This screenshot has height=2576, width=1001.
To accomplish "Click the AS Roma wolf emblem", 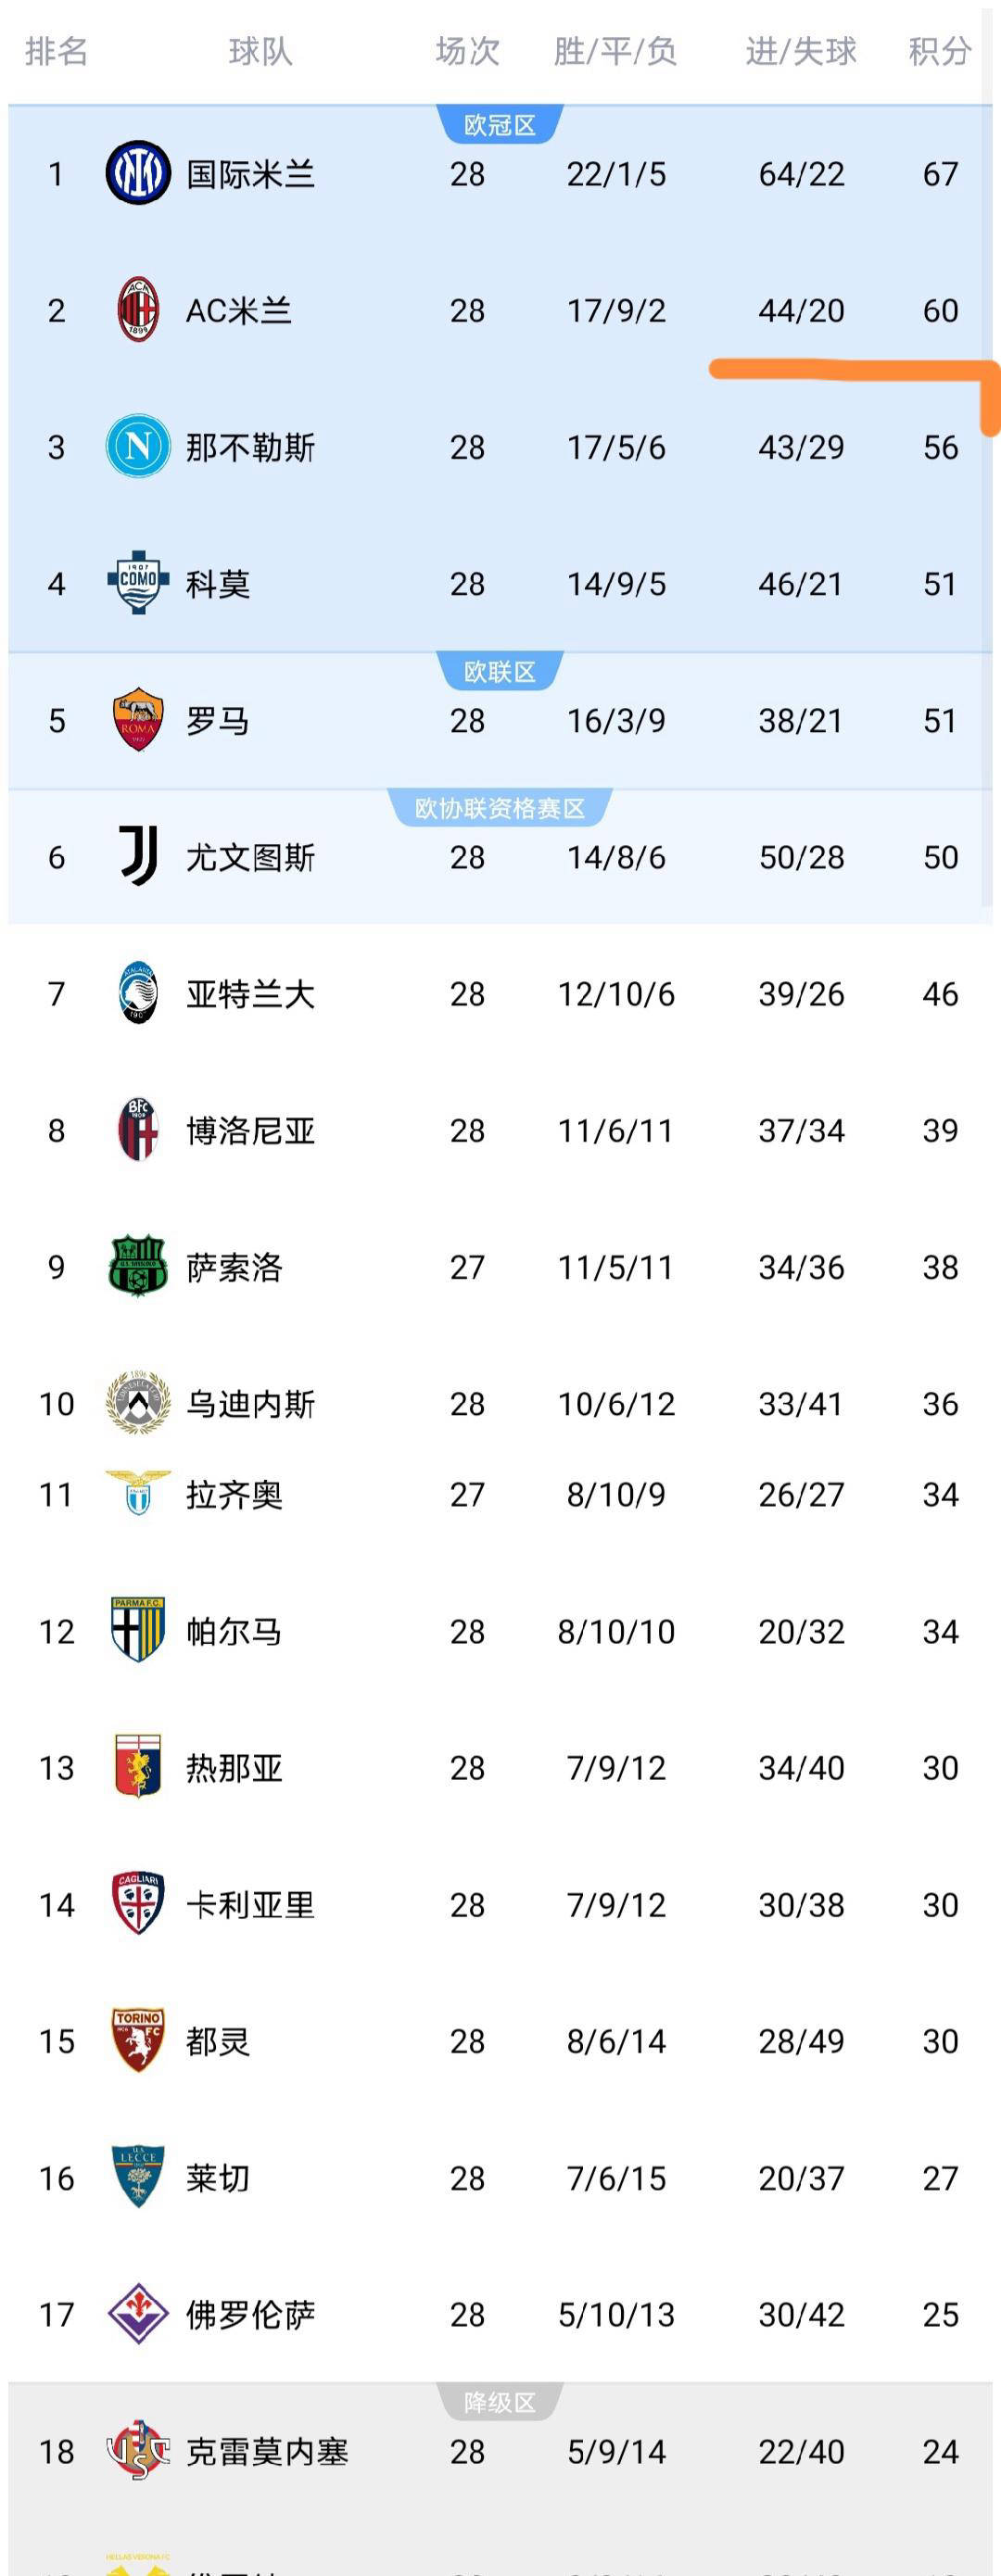I will (138, 720).
